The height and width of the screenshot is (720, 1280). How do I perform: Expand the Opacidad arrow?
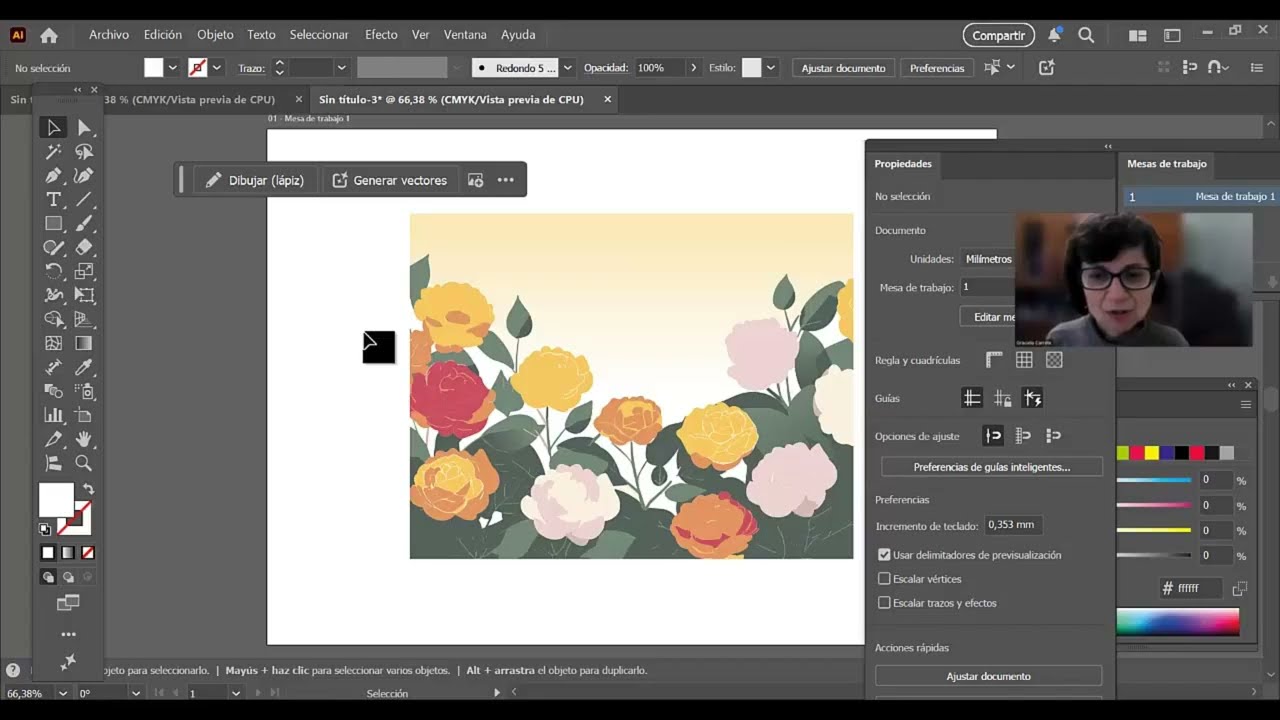693,68
